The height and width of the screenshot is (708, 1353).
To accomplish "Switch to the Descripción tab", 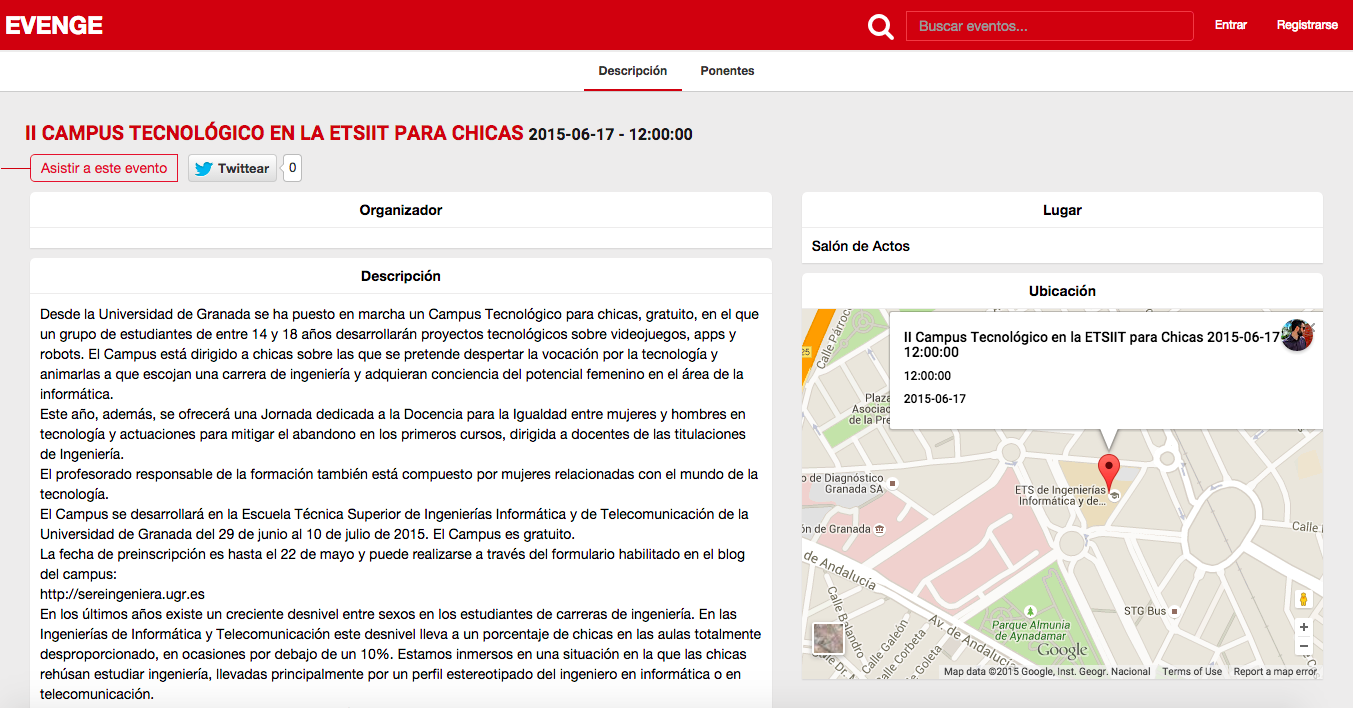I will (x=633, y=71).
